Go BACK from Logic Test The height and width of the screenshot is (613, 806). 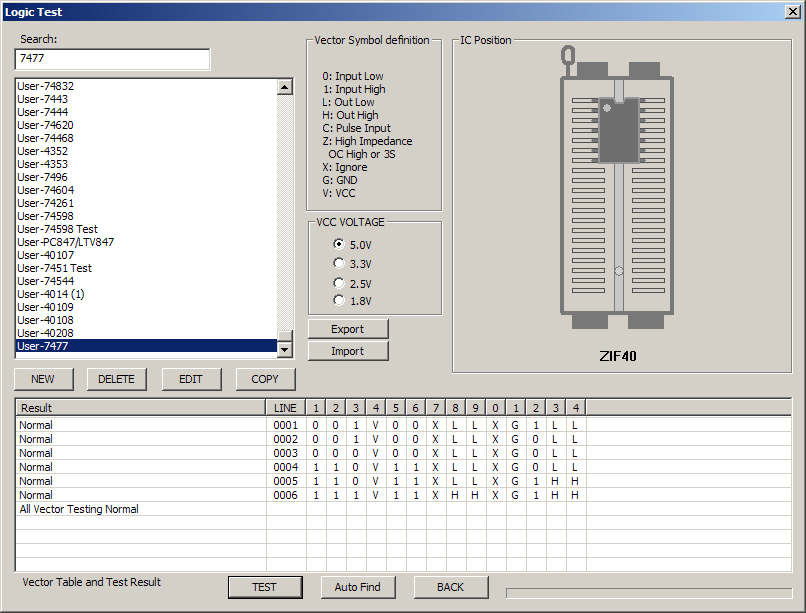pyautogui.click(x=450, y=587)
